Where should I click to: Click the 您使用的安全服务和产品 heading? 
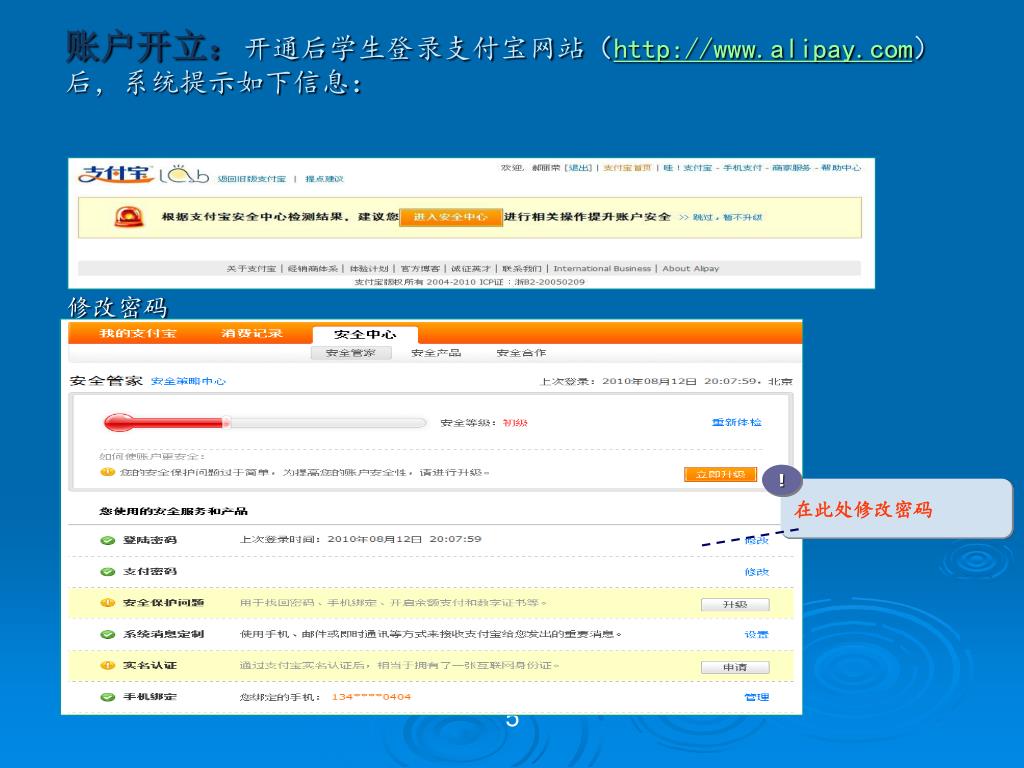click(x=173, y=511)
